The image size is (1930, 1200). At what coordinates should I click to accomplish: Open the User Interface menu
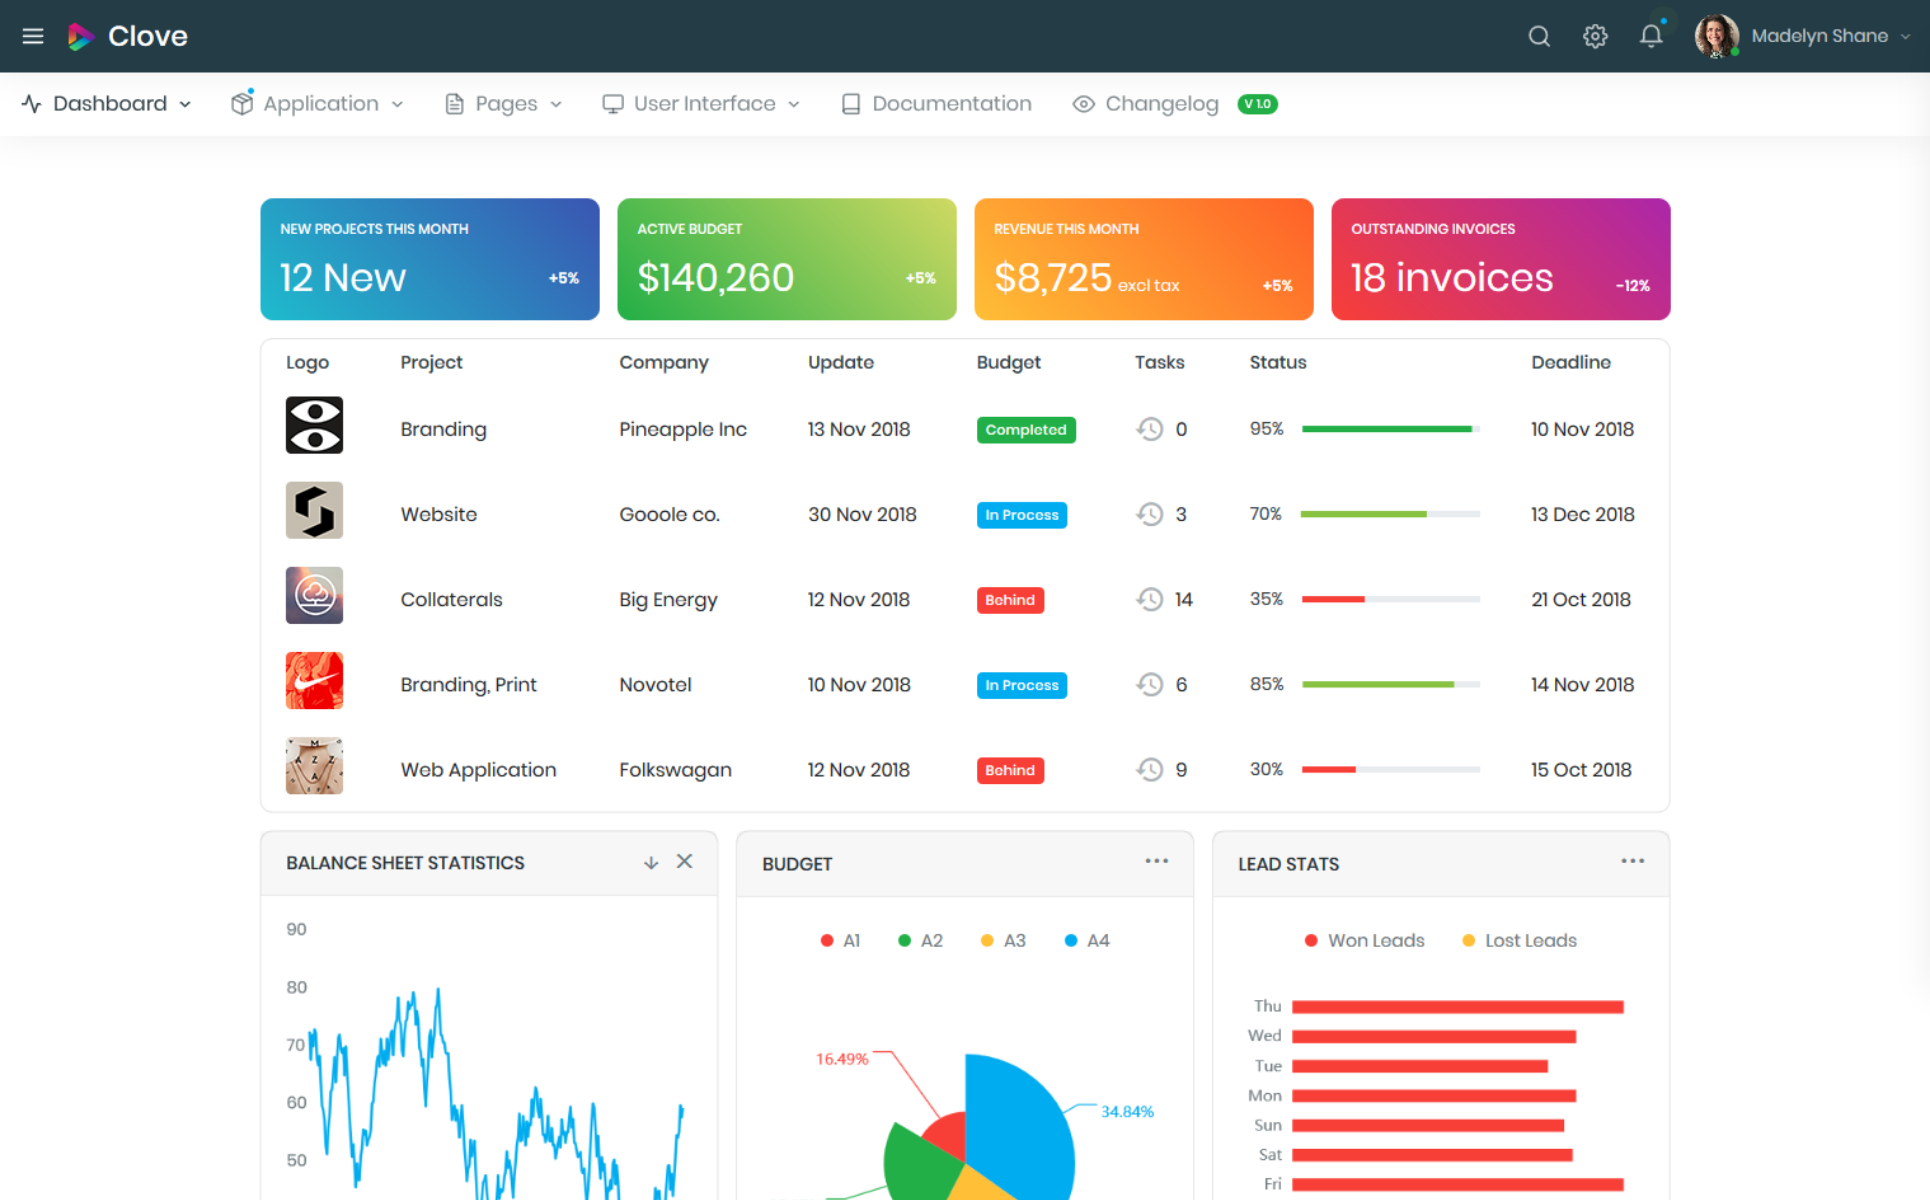[701, 104]
